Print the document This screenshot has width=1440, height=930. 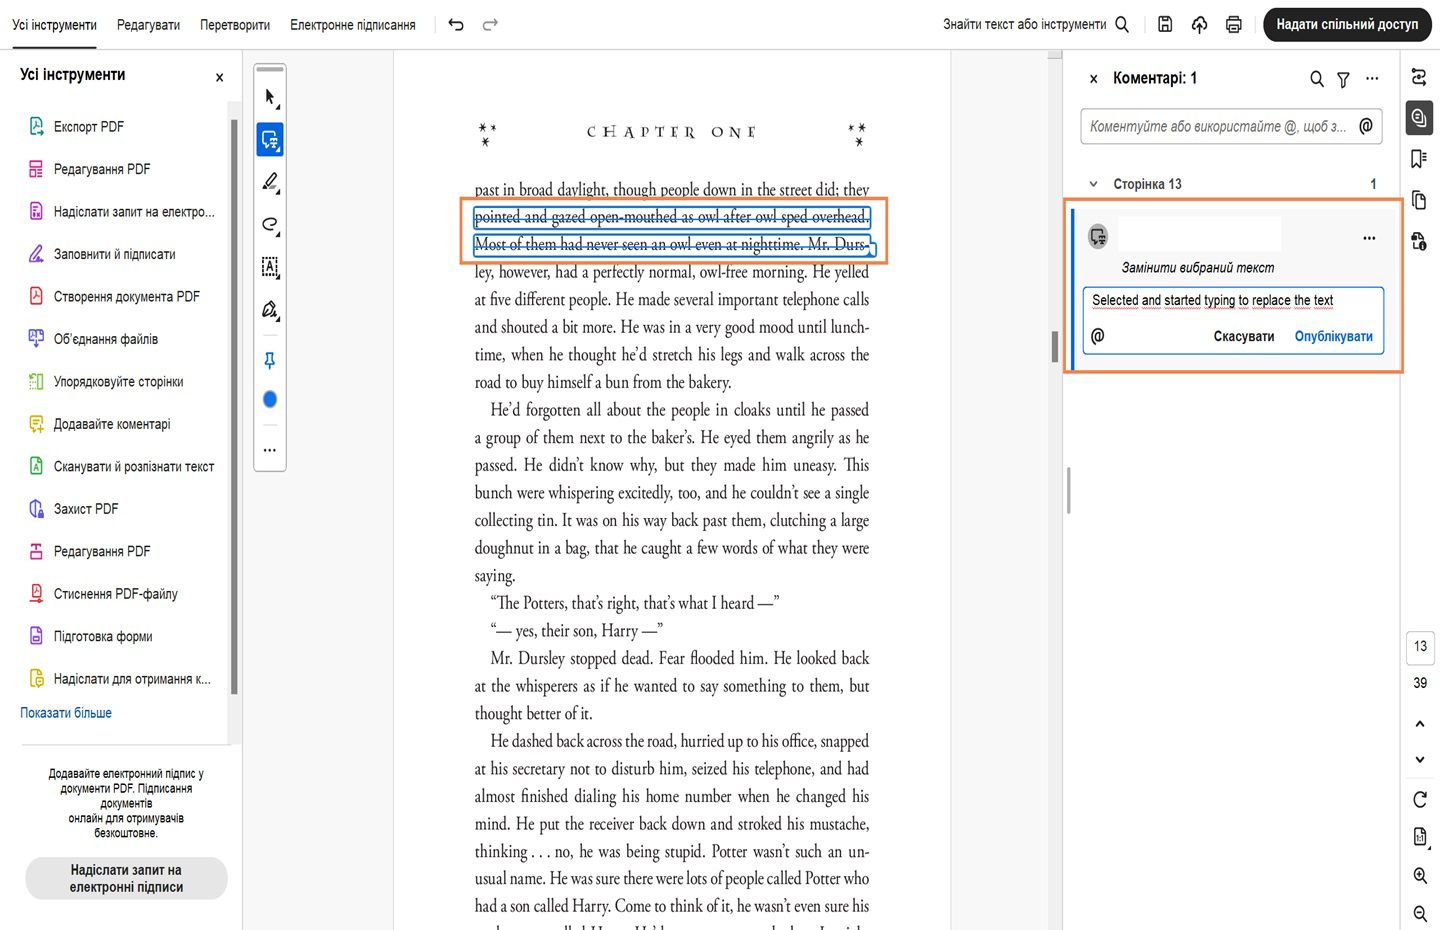click(1234, 25)
